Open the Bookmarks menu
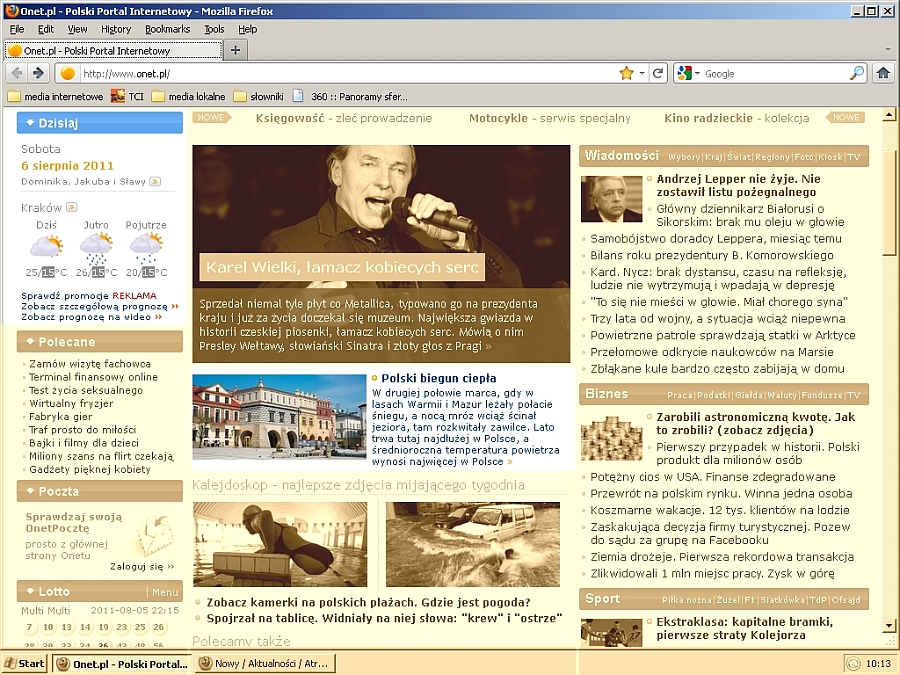The image size is (900, 675). point(168,29)
